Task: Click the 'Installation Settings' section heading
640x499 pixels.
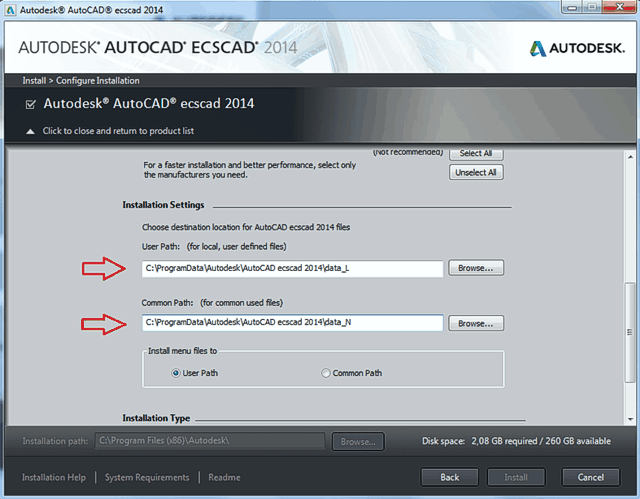Action: (163, 205)
